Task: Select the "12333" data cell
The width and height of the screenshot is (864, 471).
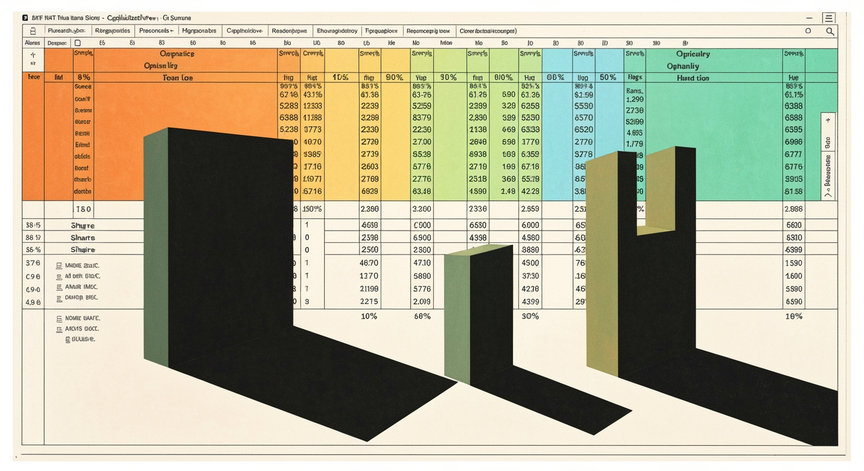Action: click(x=312, y=106)
